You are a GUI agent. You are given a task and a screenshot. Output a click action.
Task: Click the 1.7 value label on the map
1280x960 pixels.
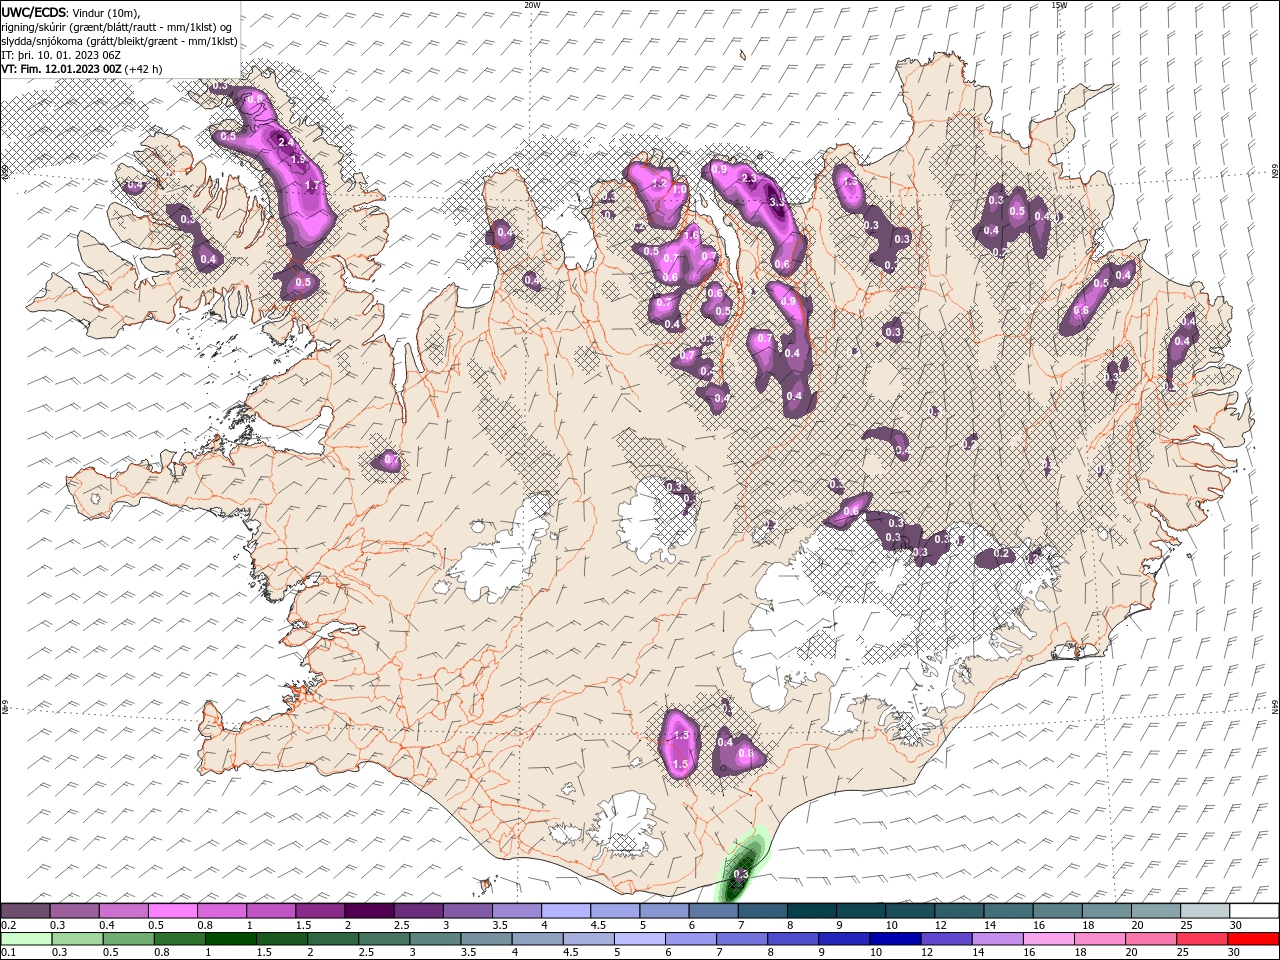[312, 185]
